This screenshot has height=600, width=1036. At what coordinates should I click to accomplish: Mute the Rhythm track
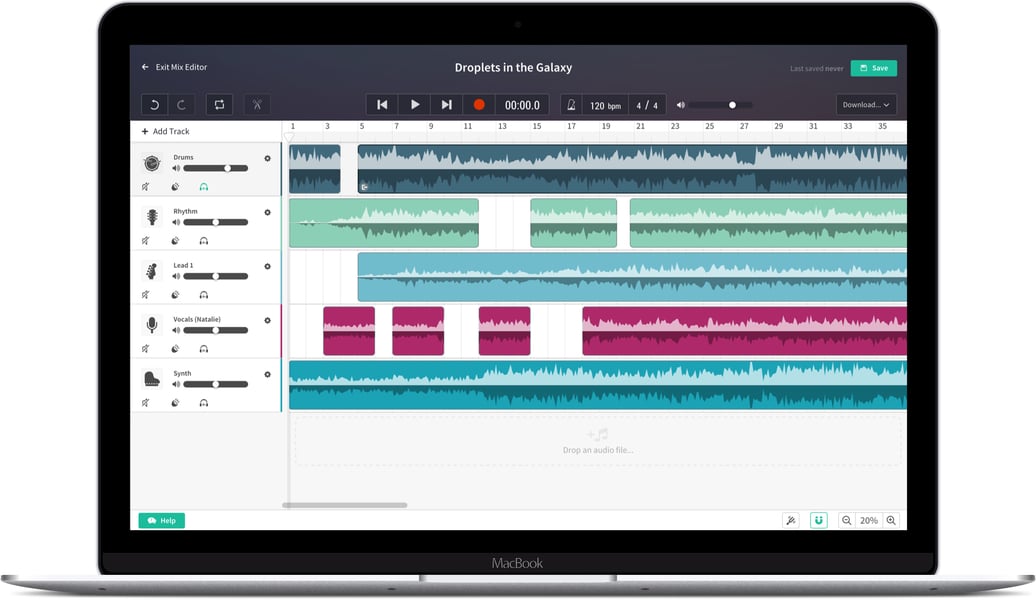coord(145,241)
